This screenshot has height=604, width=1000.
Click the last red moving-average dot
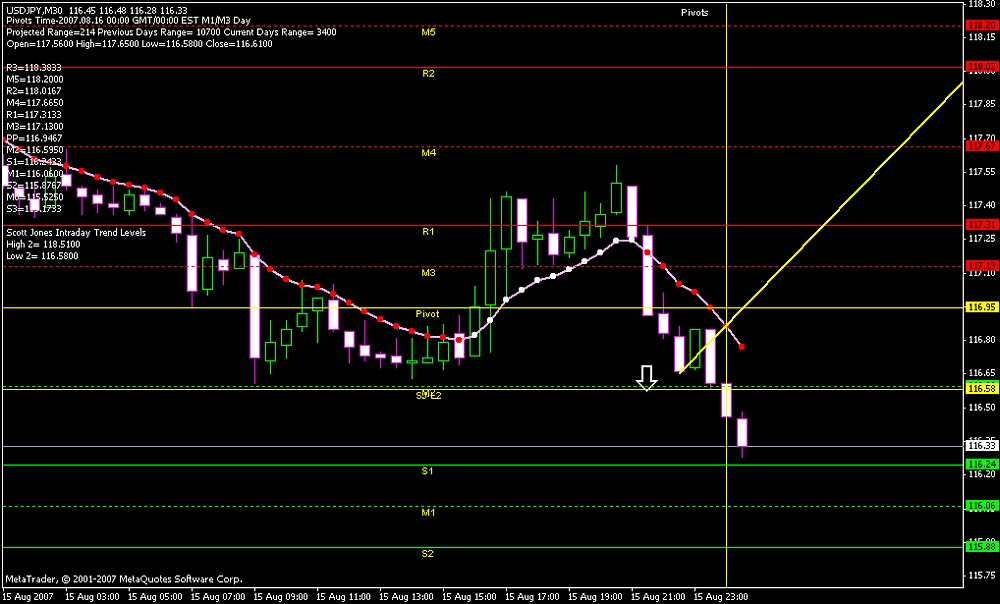click(741, 347)
